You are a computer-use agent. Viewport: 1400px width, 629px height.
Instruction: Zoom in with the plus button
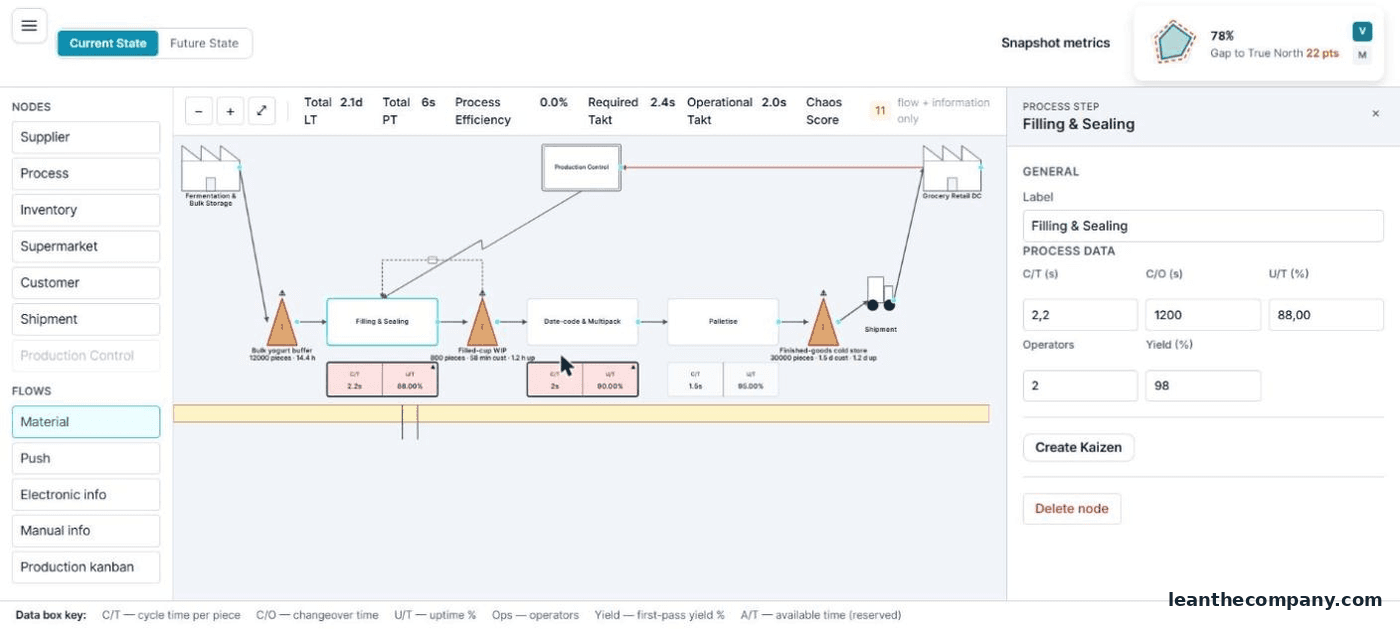[230, 111]
